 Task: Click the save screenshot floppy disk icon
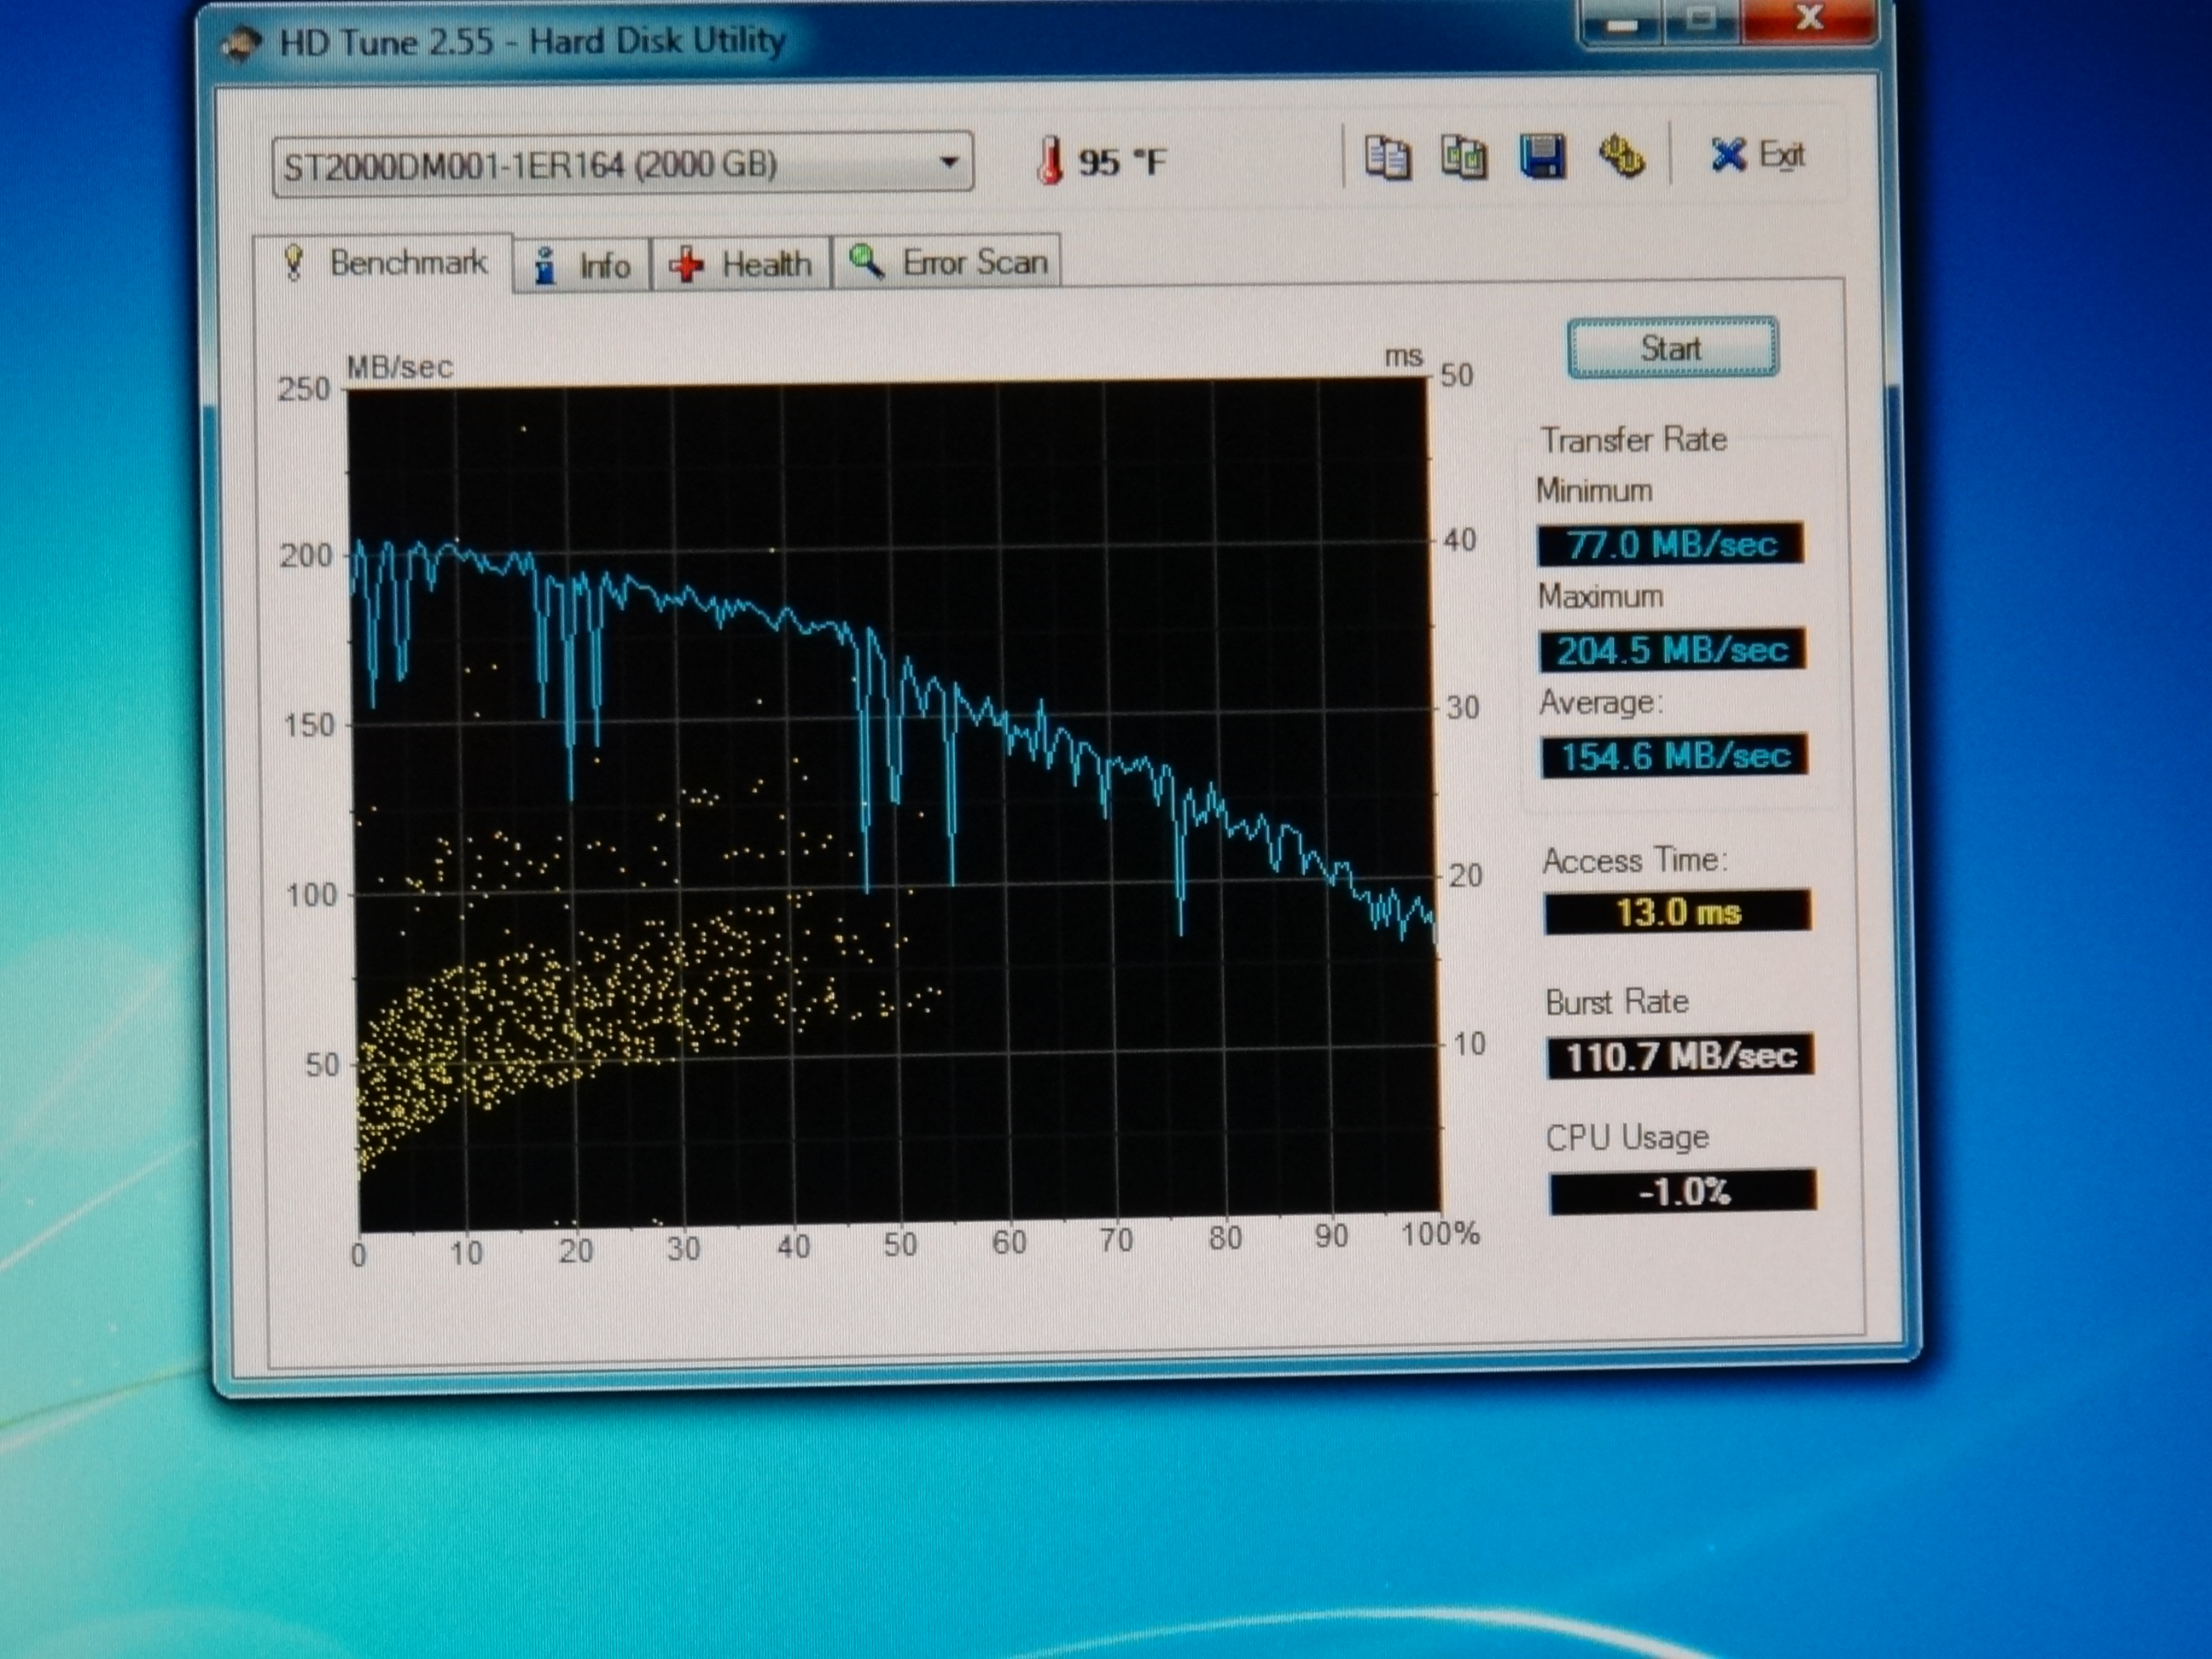point(1542,157)
